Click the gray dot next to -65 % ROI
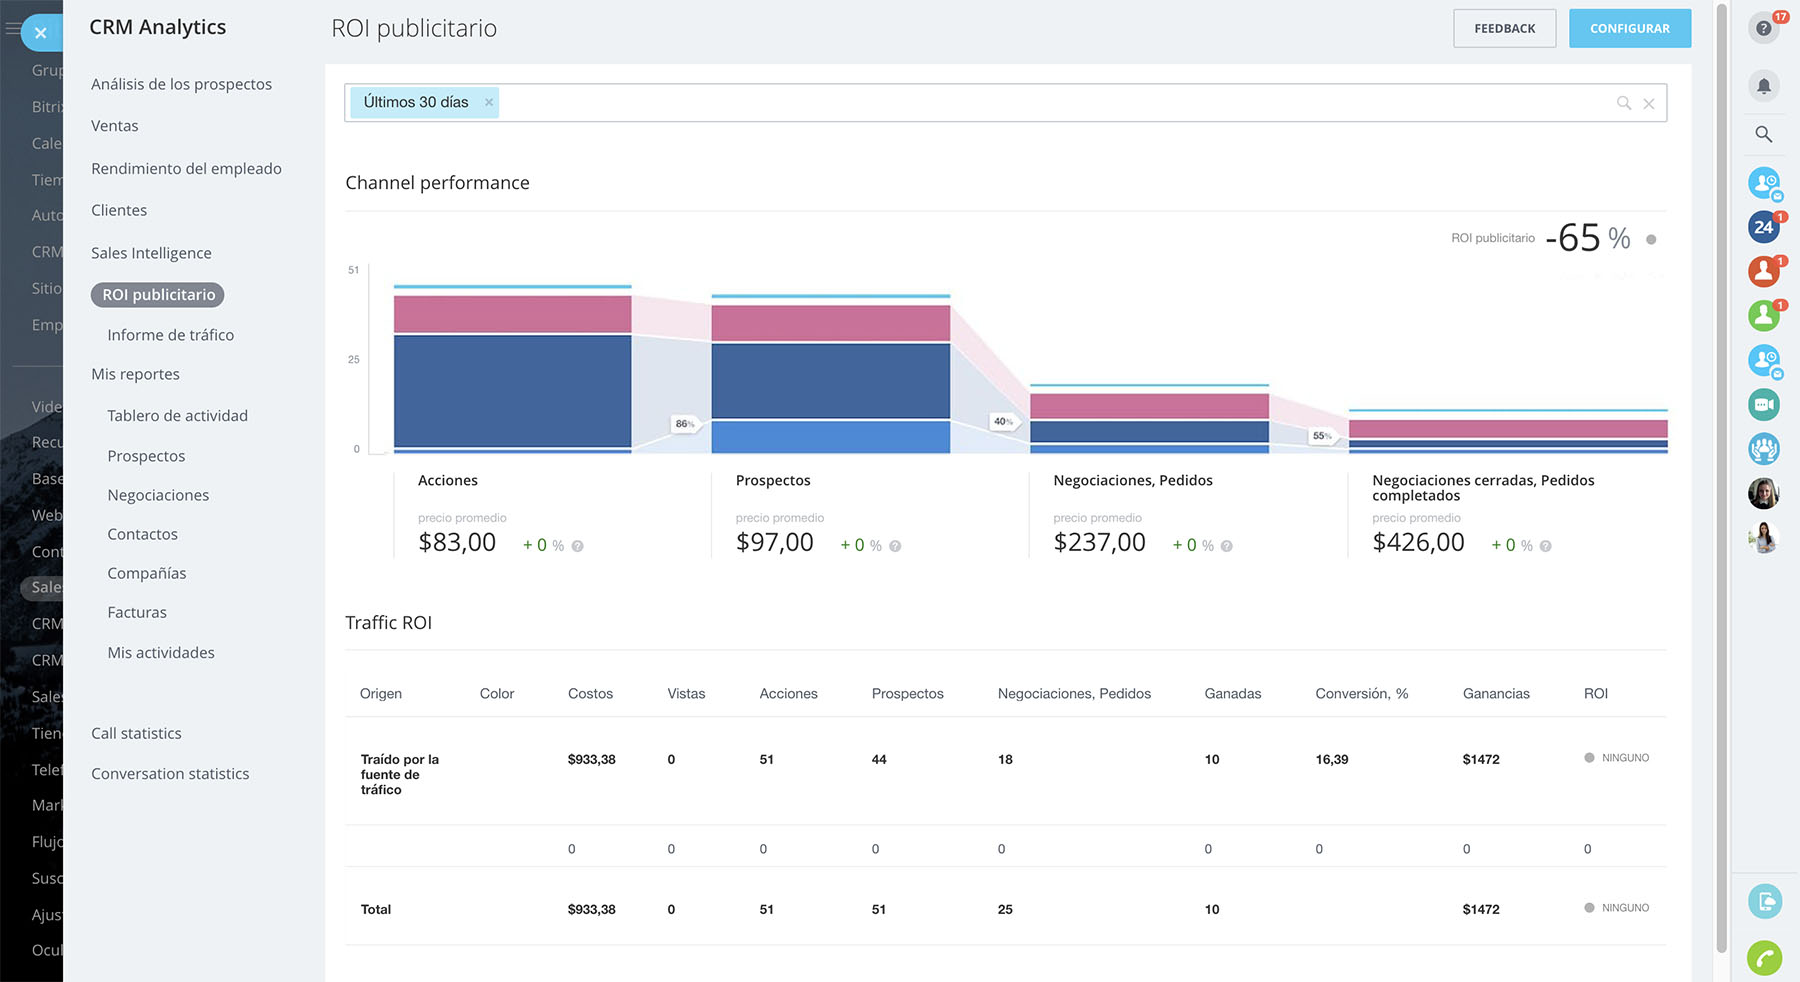Image resolution: width=1800 pixels, height=982 pixels. point(1651,239)
